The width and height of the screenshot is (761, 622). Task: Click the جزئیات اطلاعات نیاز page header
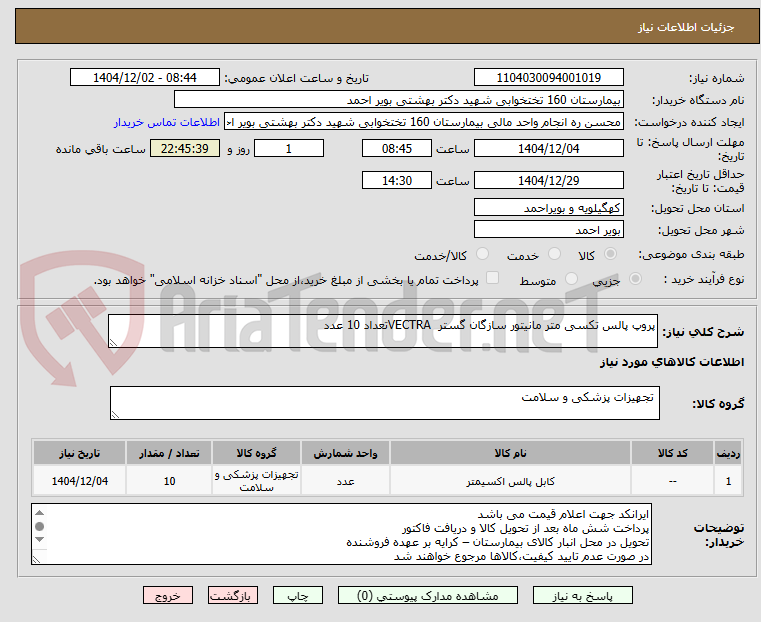click(685, 28)
